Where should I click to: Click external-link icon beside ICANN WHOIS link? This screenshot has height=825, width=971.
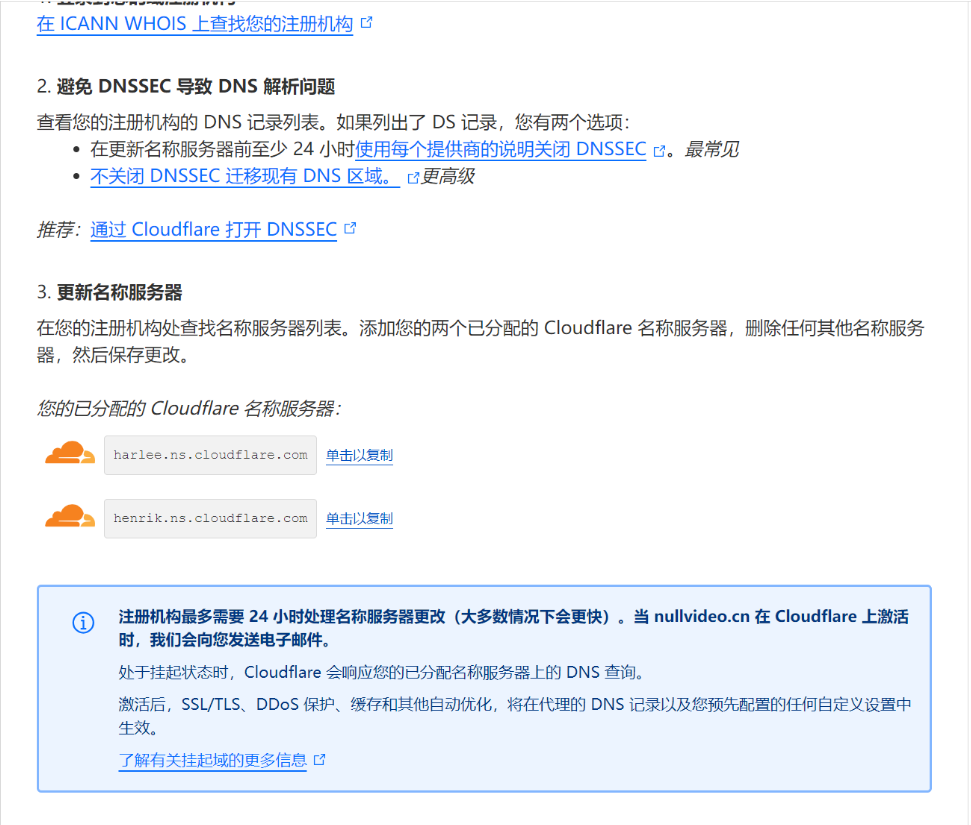click(x=367, y=23)
